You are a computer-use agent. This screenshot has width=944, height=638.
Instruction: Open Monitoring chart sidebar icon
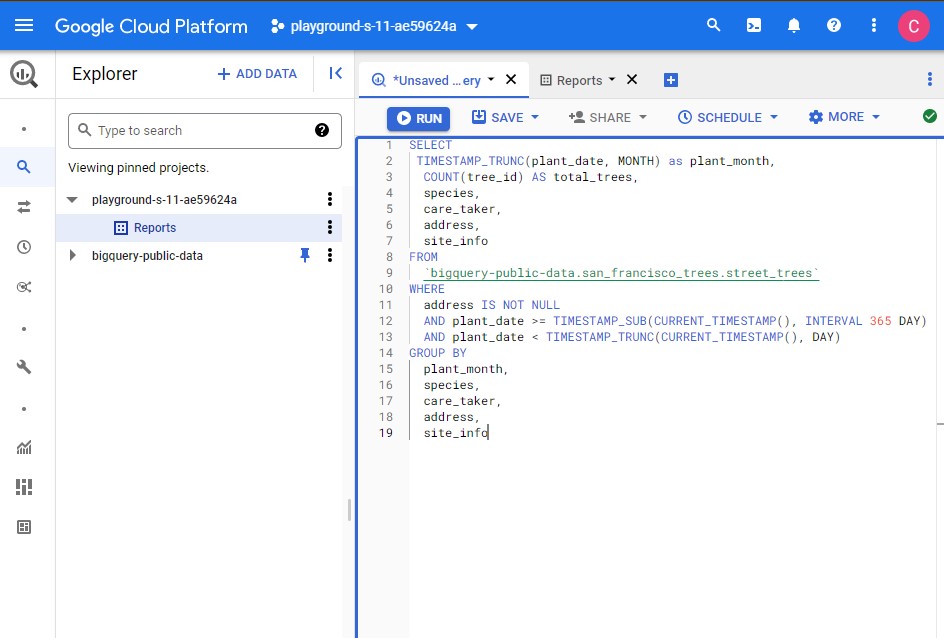[x=23, y=447]
